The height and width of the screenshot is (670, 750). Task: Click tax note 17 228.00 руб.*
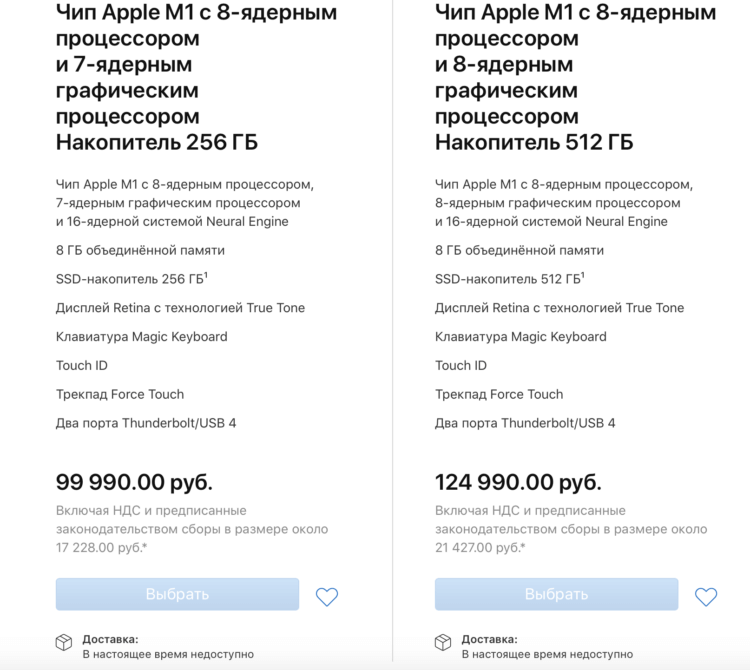point(101,548)
